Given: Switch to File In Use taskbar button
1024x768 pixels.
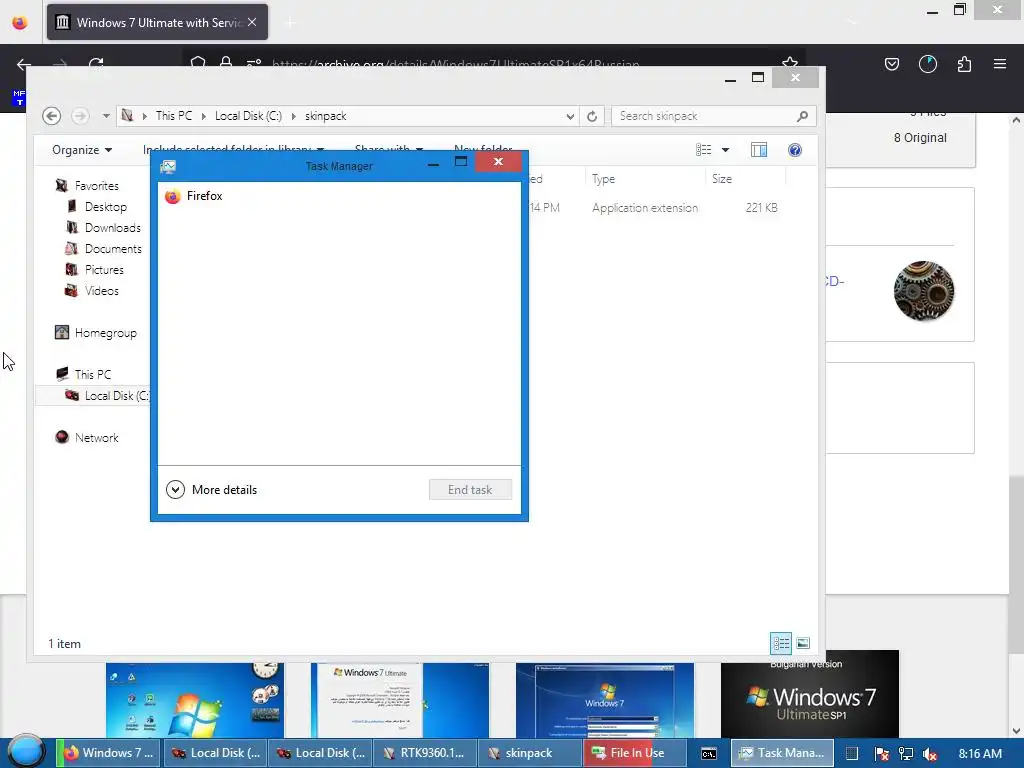Looking at the screenshot, I should 634,753.
